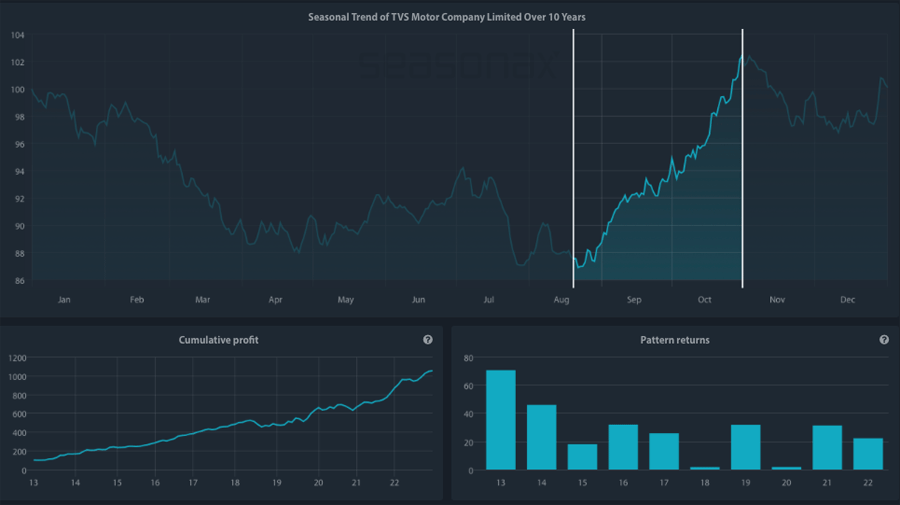Screen dimensions: 900x505
Task: Click the 2015 bar in Pattern returns
Action: pyautogui.click(x=582, y=457)
